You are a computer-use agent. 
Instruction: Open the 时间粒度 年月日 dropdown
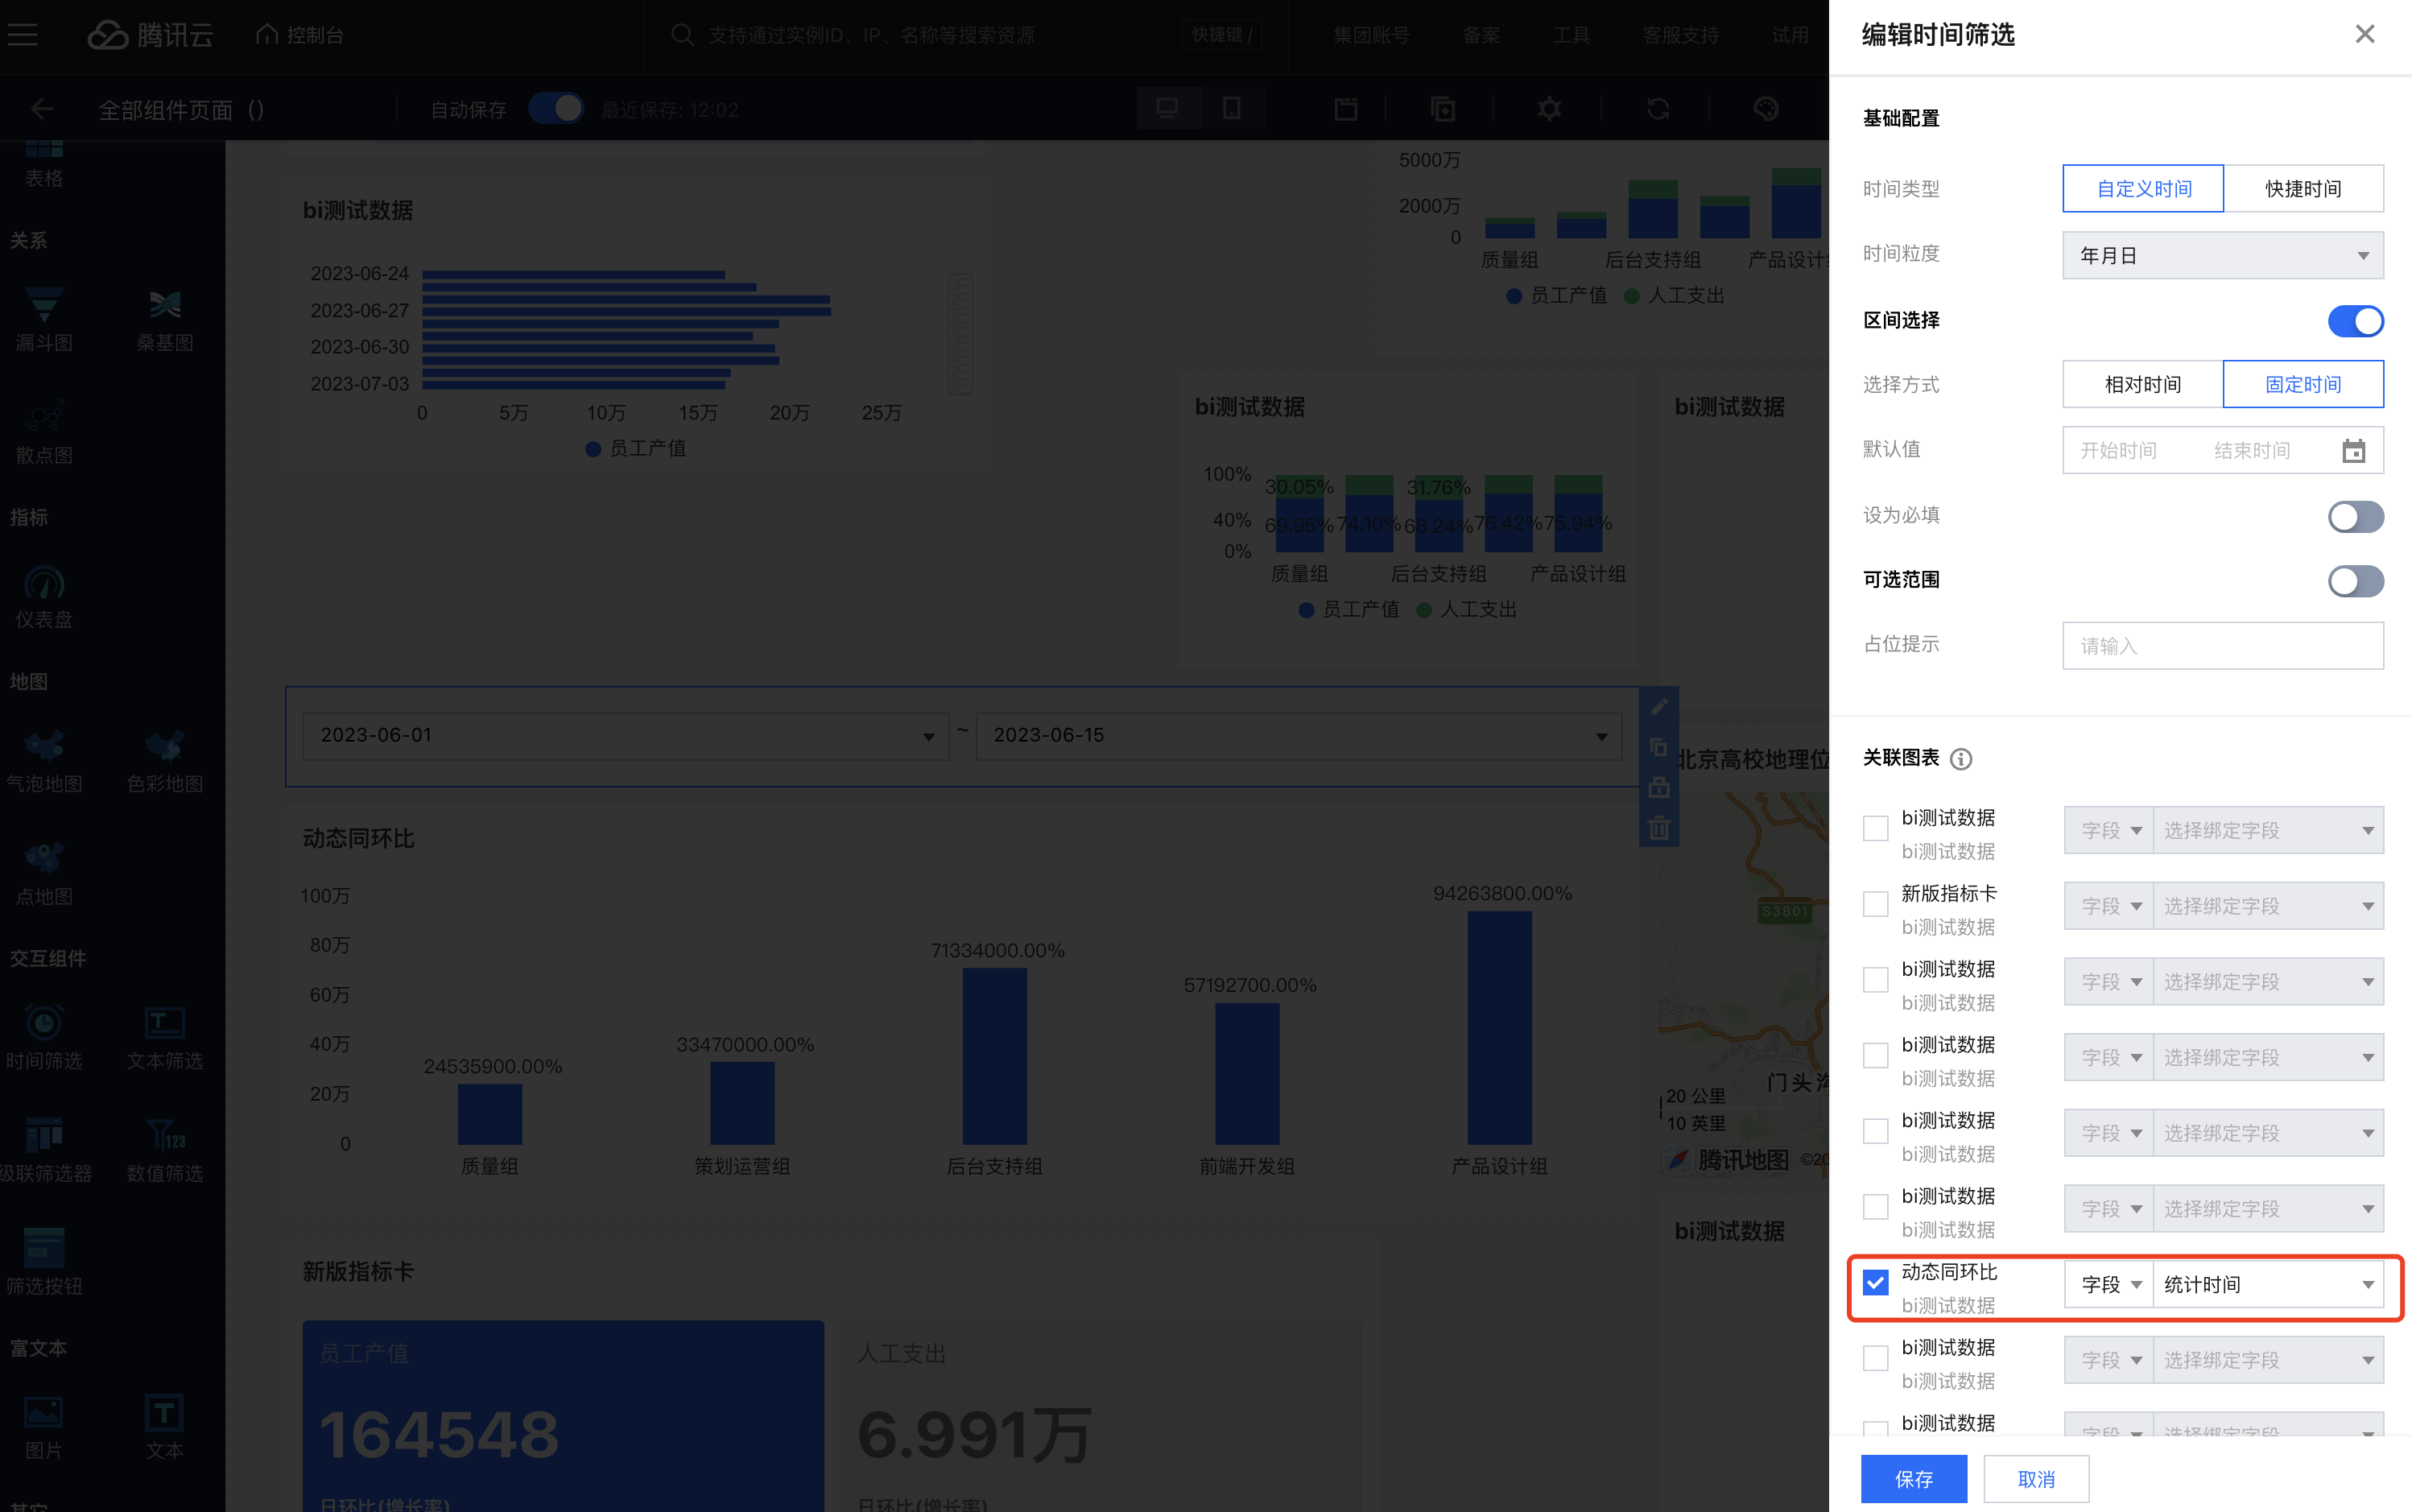point(2222,256)
